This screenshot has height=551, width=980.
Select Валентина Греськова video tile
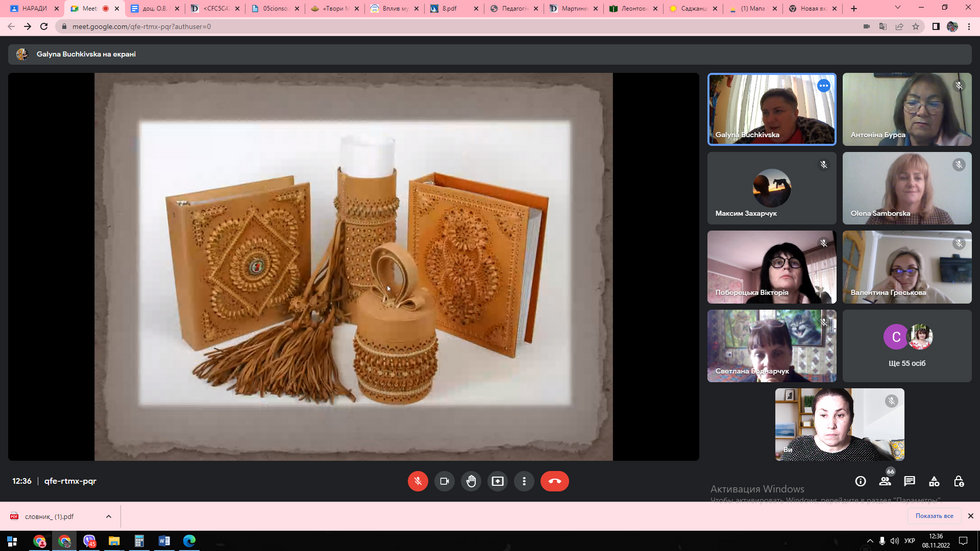click(907, 267)
